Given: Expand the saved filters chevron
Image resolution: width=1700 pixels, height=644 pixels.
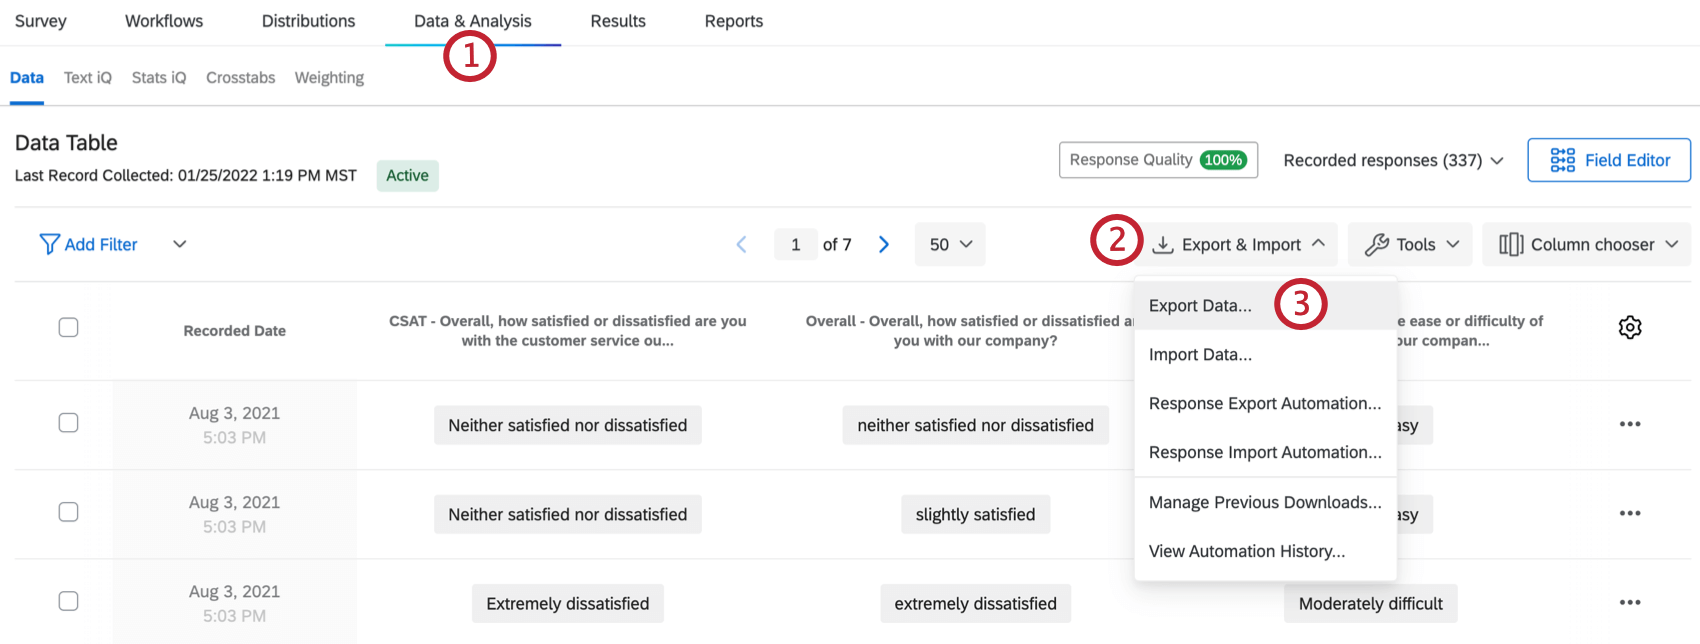Looking at the screenshot, I should pyautogui.click(x=180, y=244).
